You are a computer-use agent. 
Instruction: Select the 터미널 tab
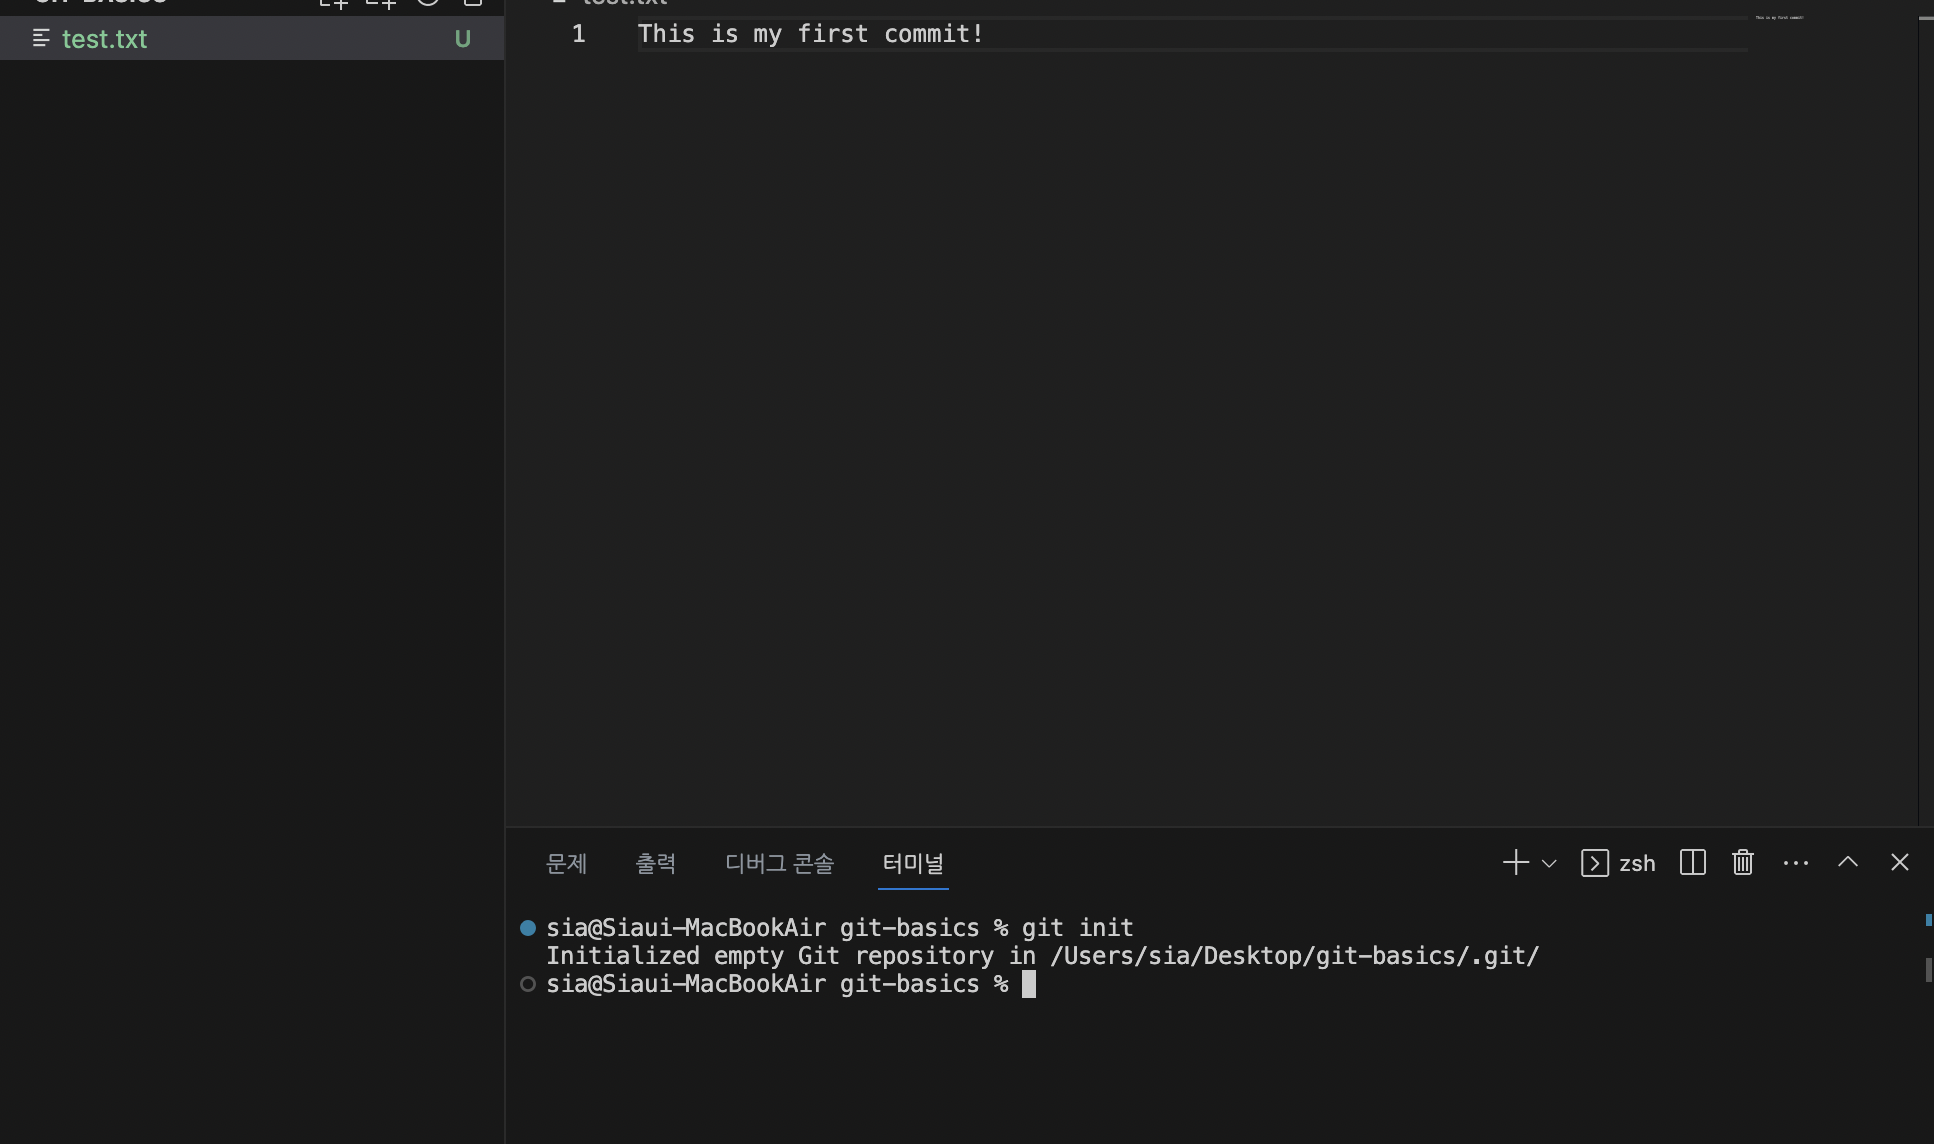(x=912, y=863)
